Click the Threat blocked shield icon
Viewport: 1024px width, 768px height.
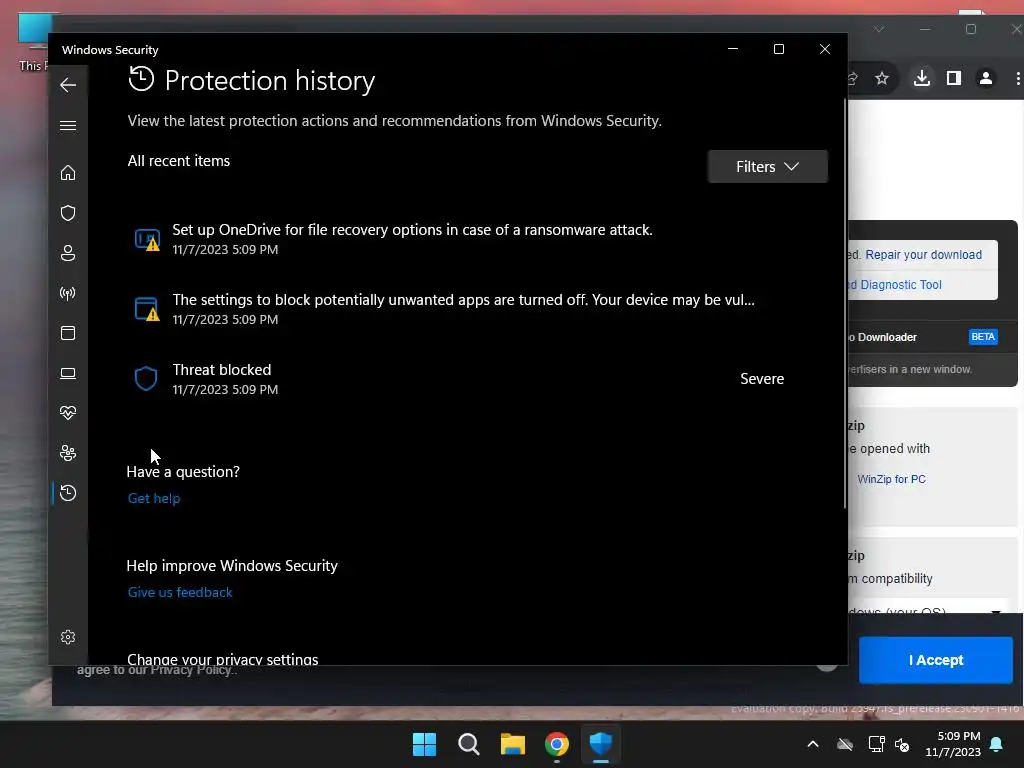click(146, 379)
